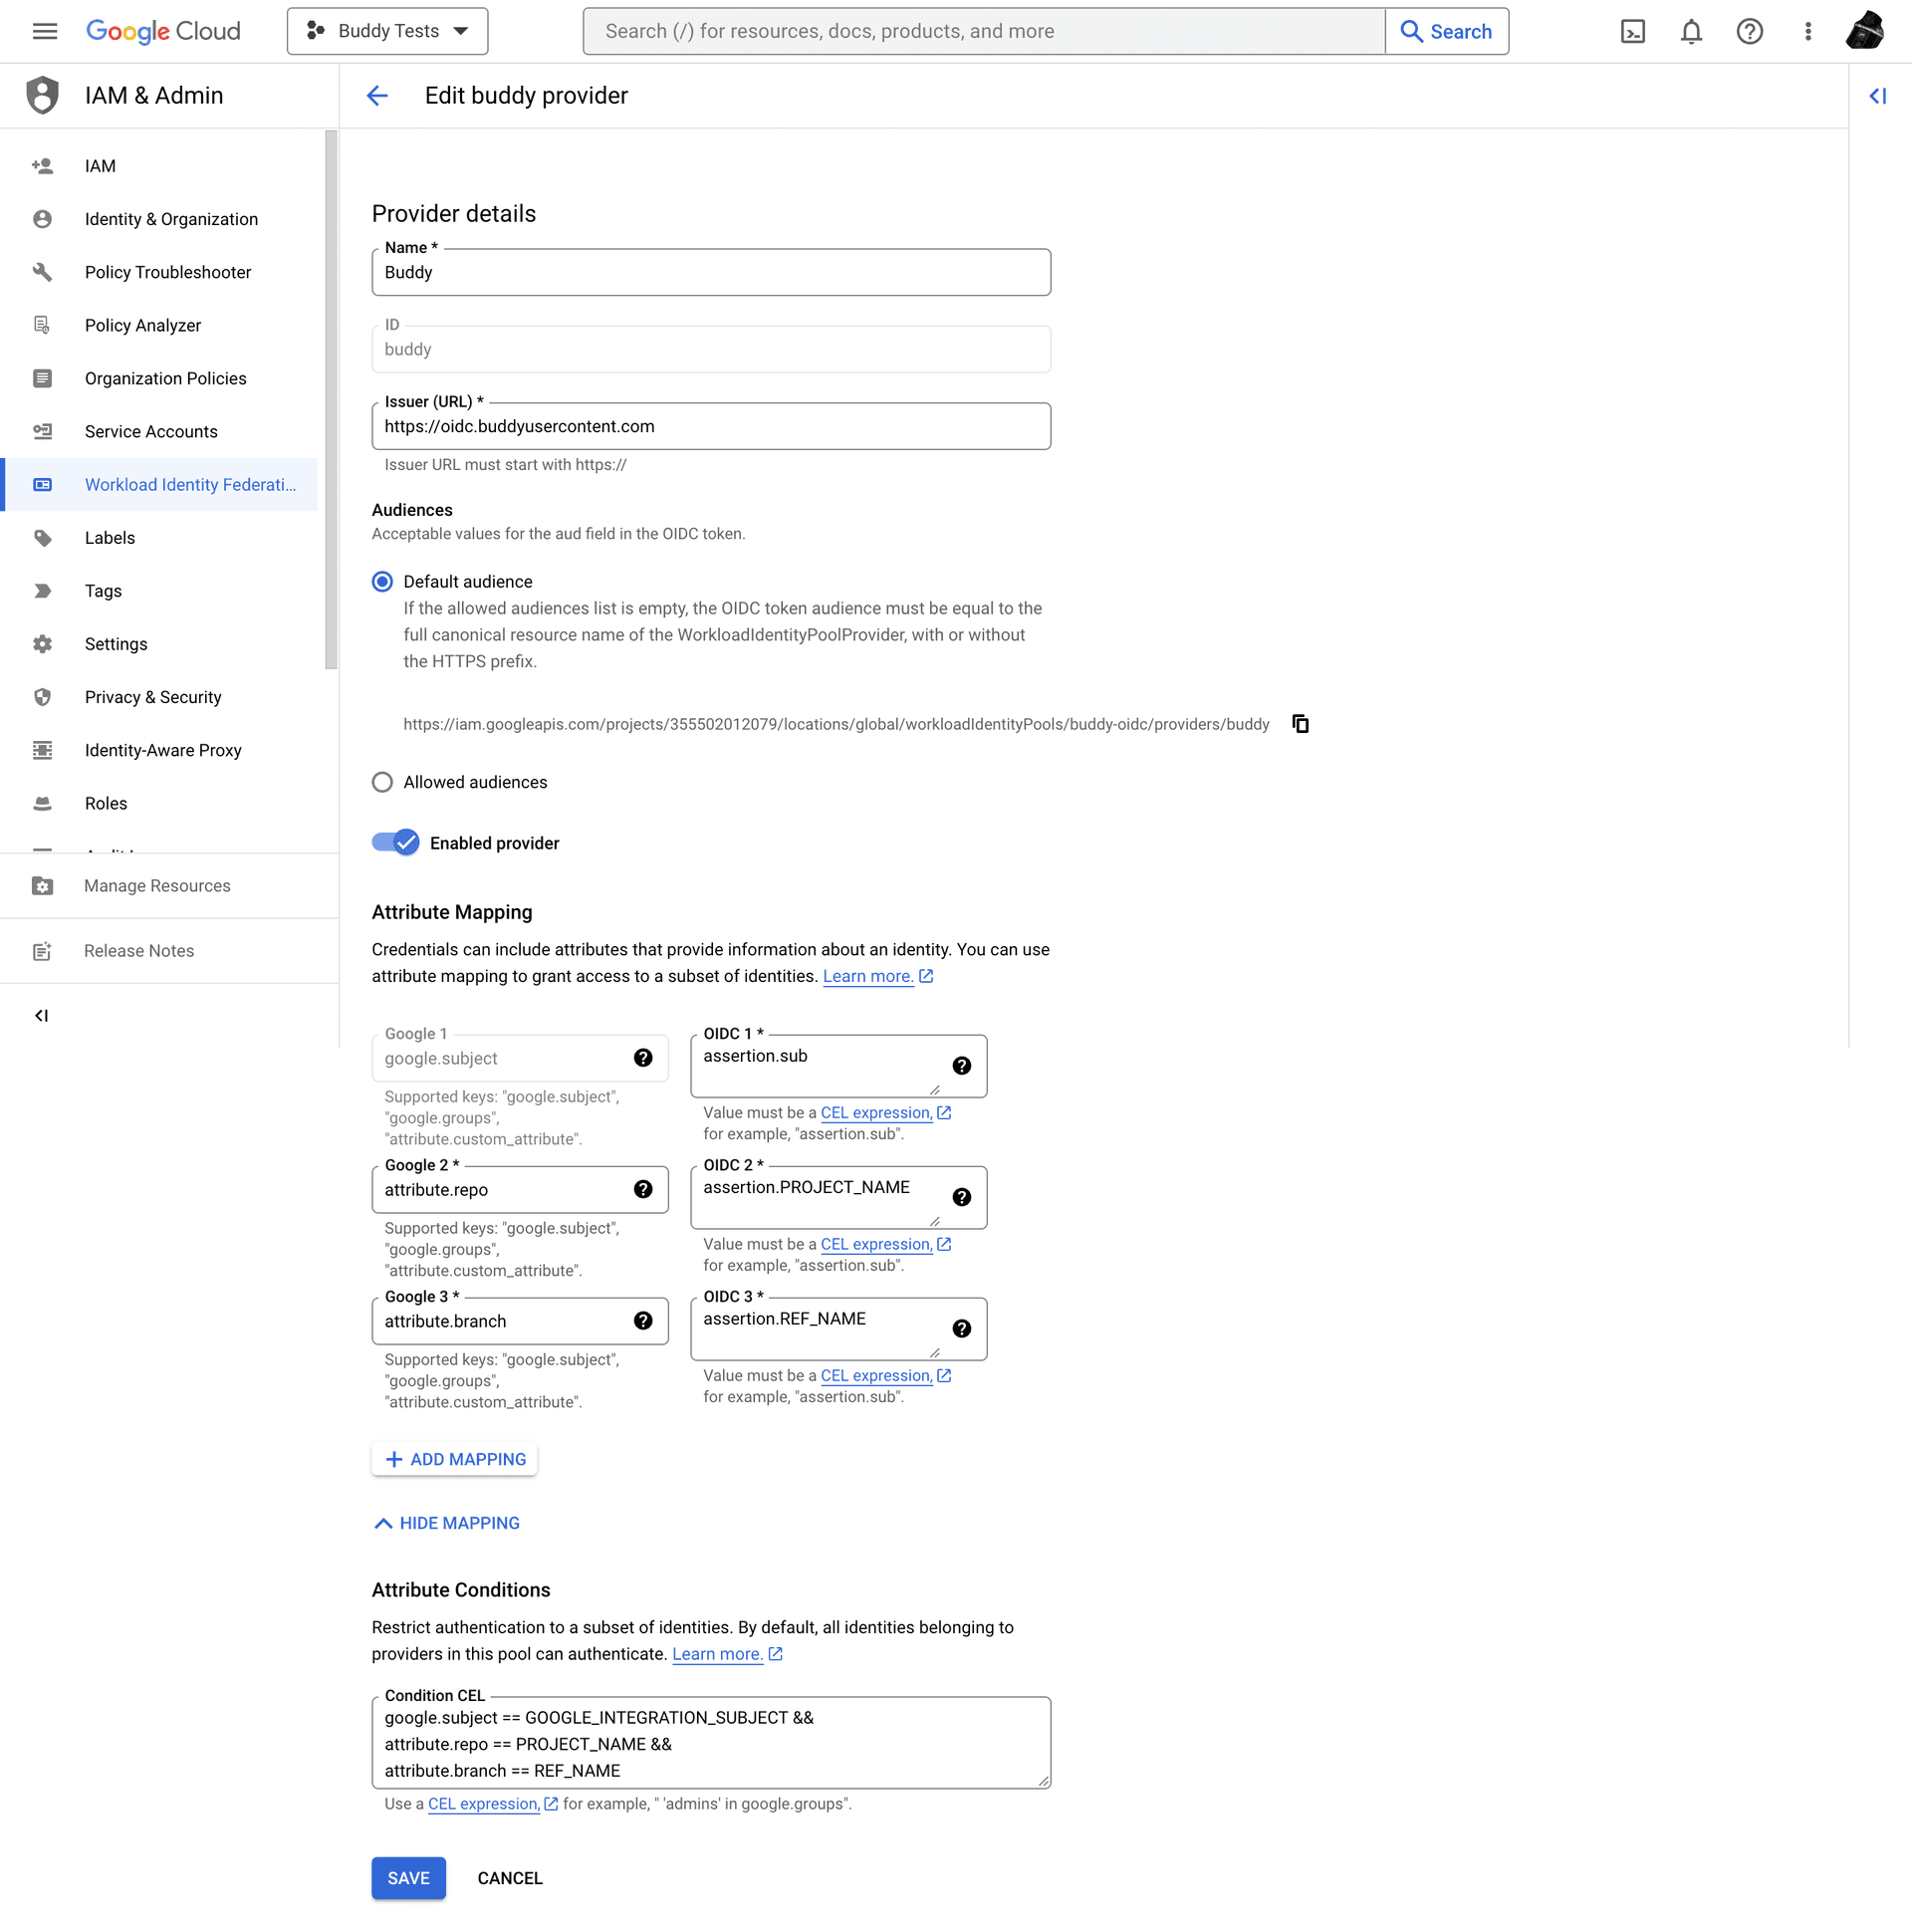Show help for OIDC 2 field

(x=961, y=1197)
